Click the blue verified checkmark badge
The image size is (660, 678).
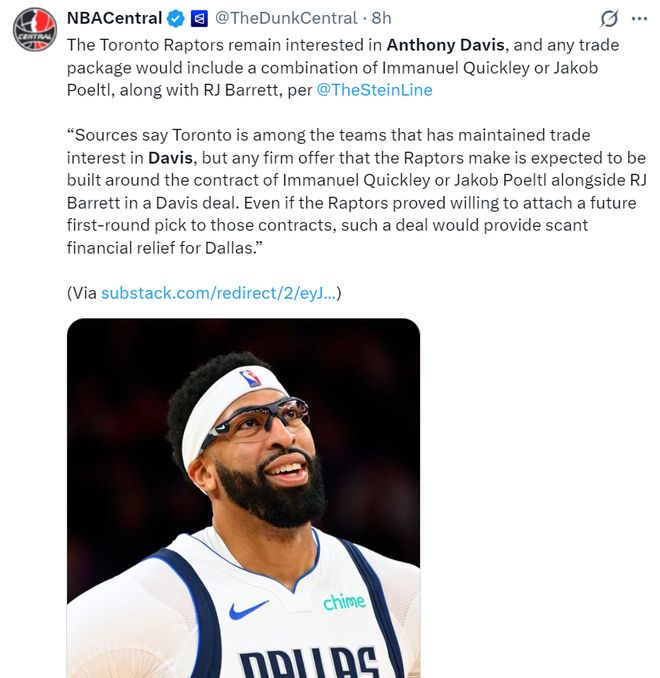pos(176,18)
